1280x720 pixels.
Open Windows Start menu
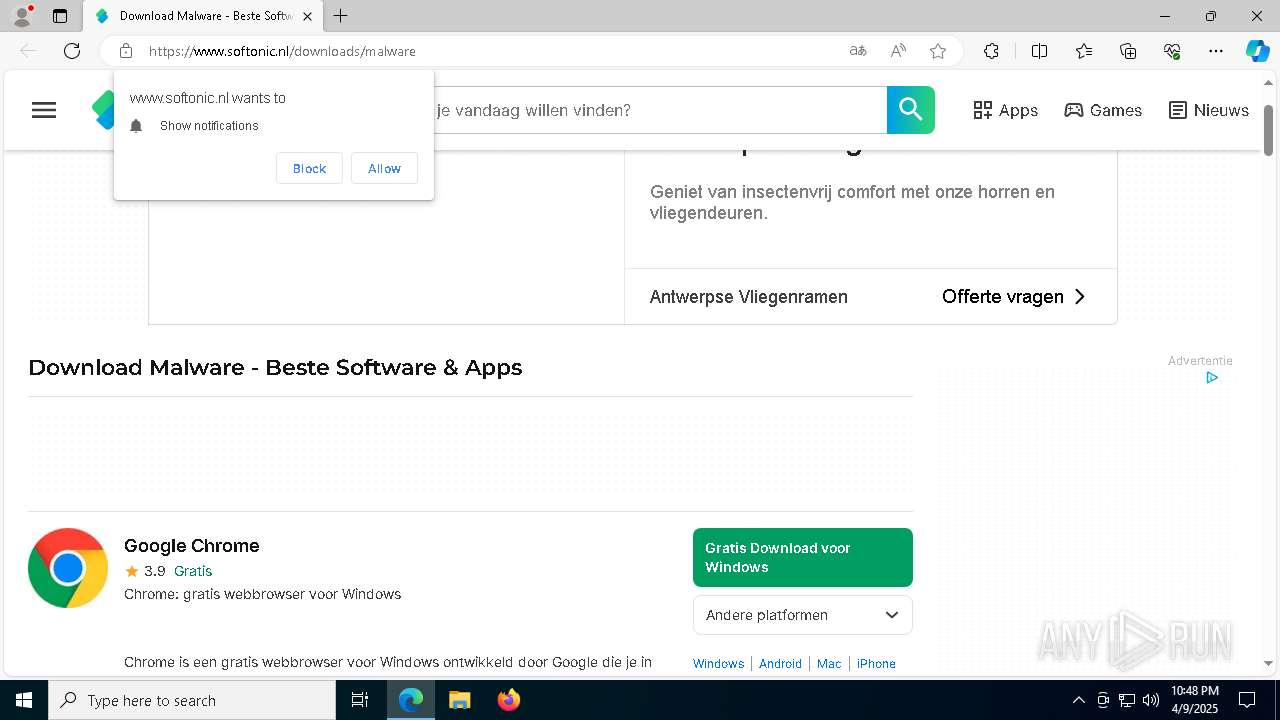pos(24,700)
